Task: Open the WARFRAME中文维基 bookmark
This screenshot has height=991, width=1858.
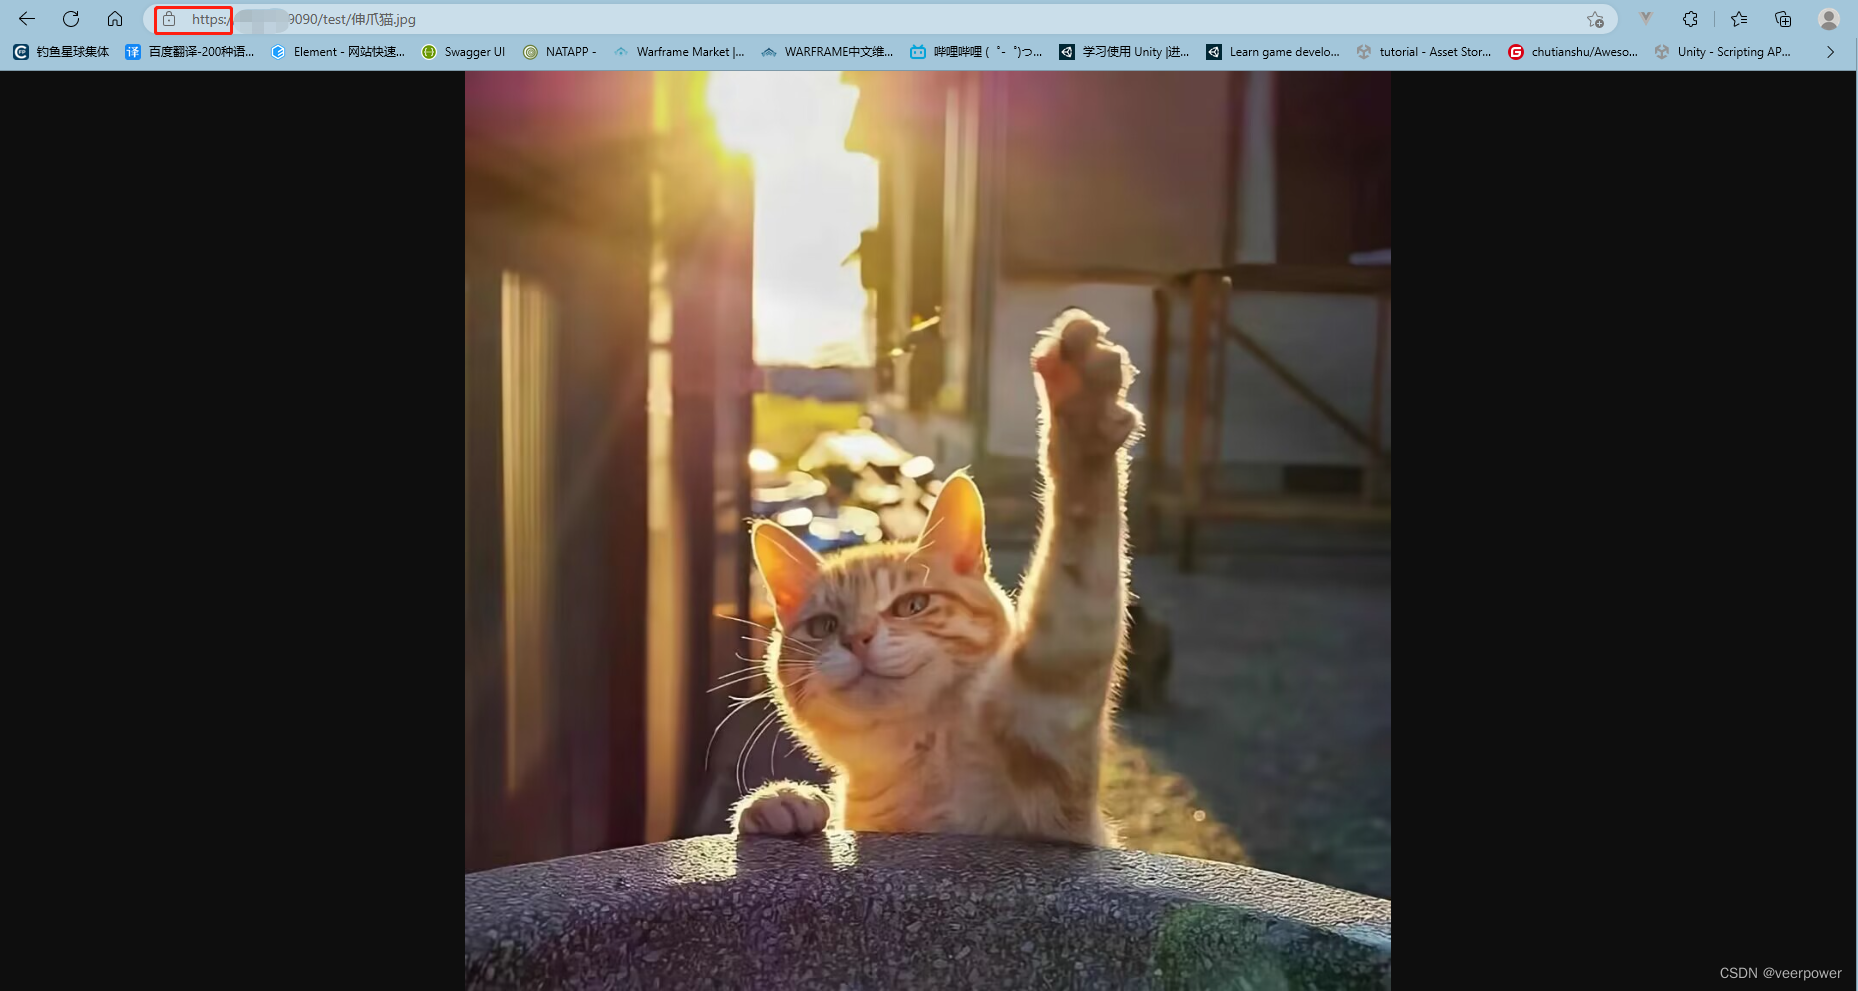Action: [x=827, y=52]
